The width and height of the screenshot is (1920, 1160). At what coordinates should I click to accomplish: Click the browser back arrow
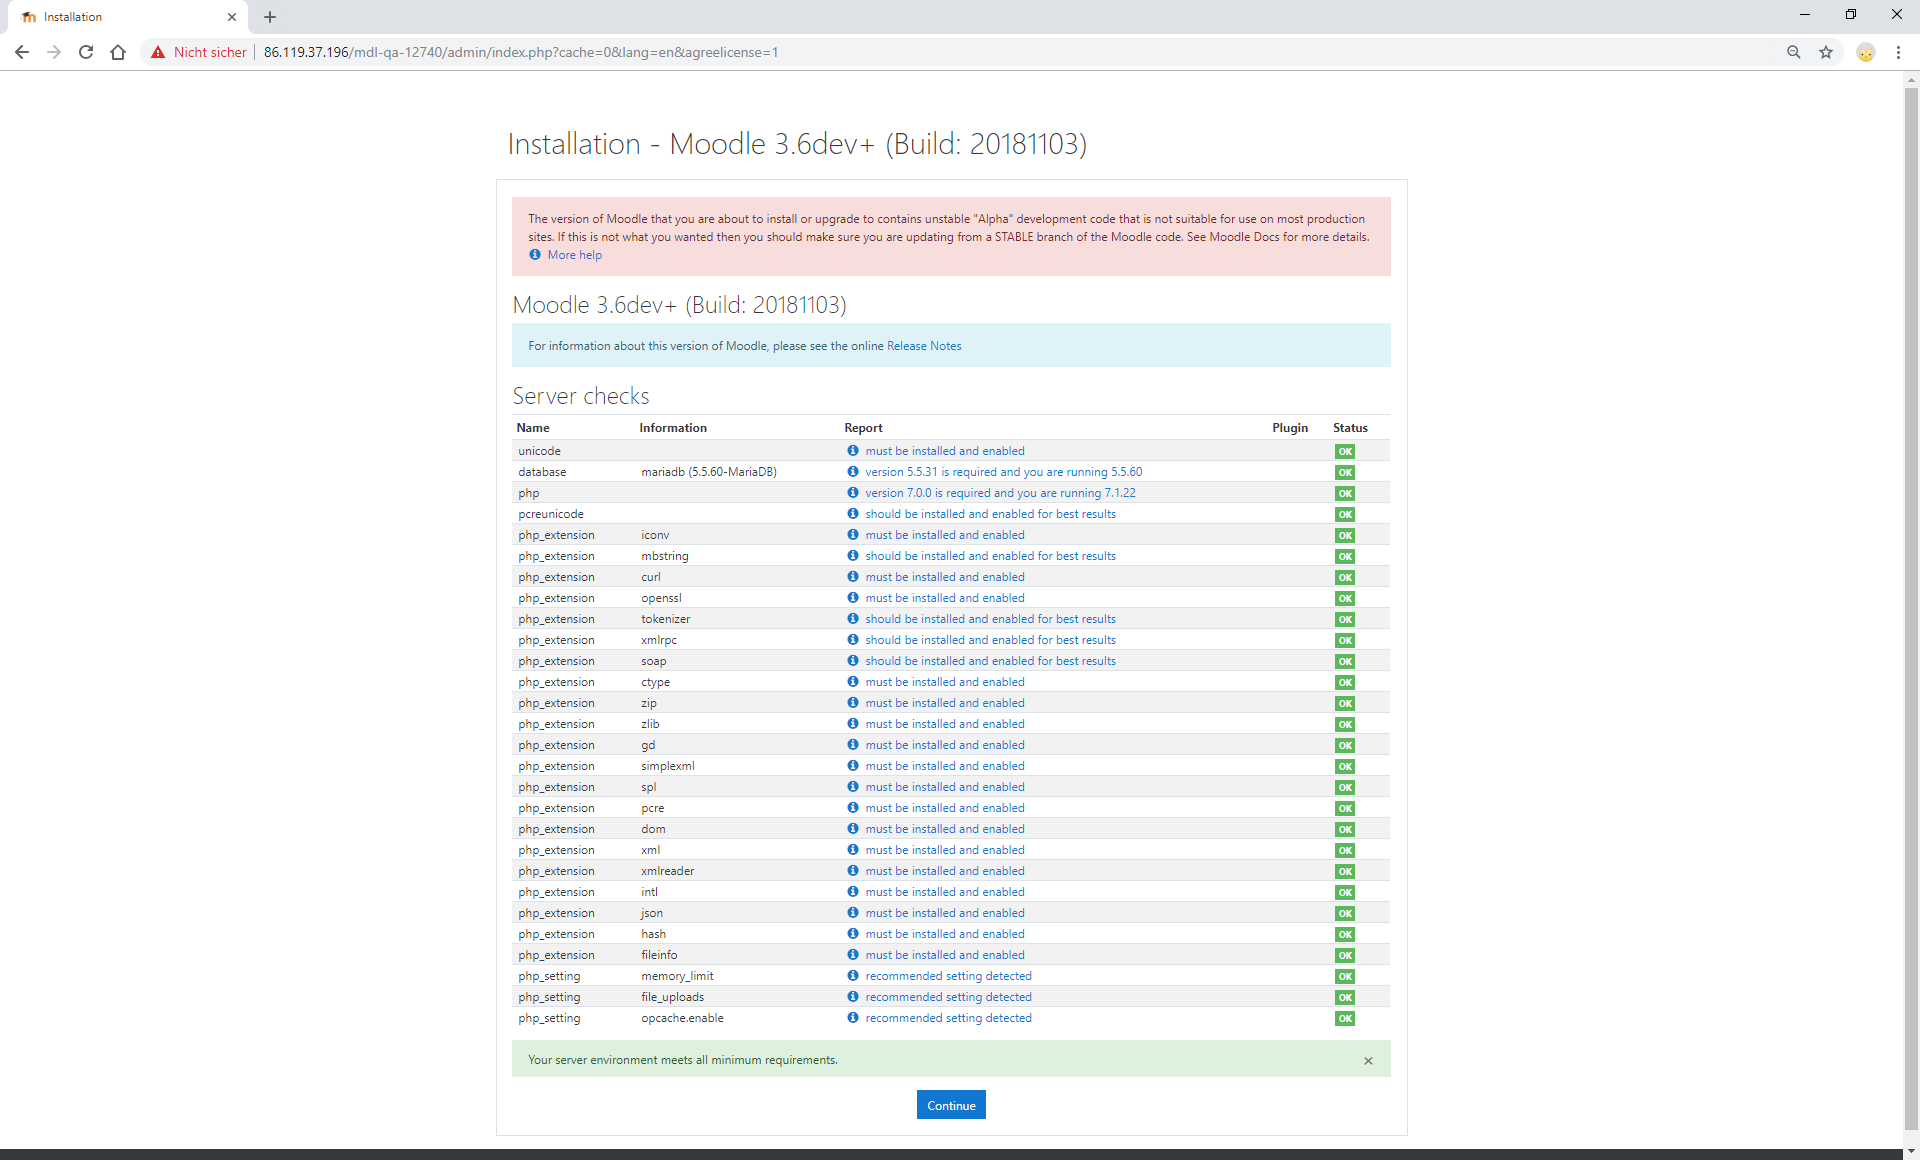(22, 52)
